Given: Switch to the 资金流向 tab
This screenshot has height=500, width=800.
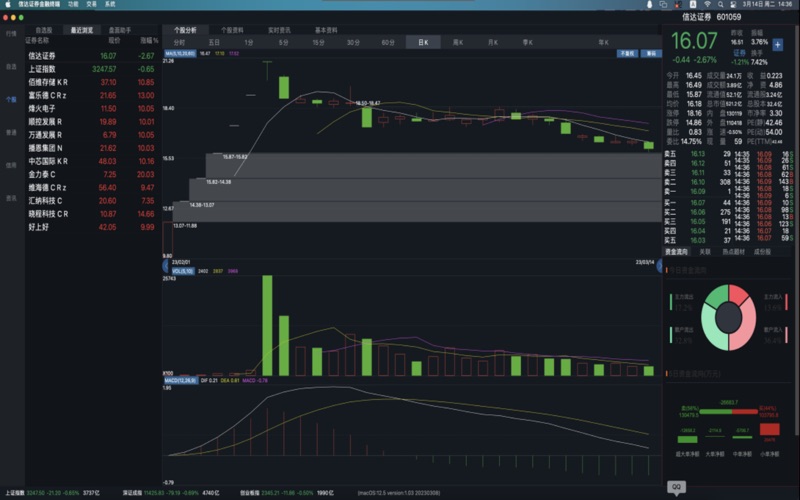Looking at the screenshot, I should click(676, 252).
